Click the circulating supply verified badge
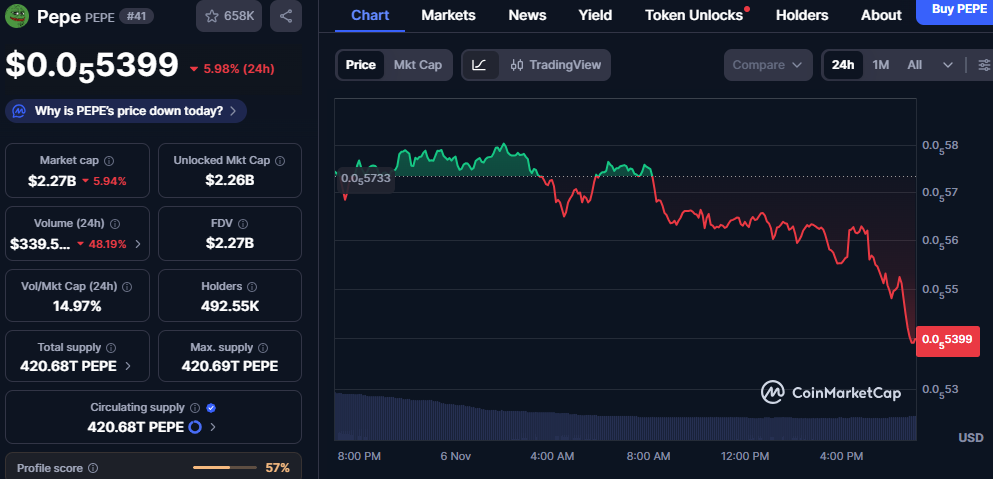The height and width of the screenshot is (479, 993). click(x=211, y=408)
